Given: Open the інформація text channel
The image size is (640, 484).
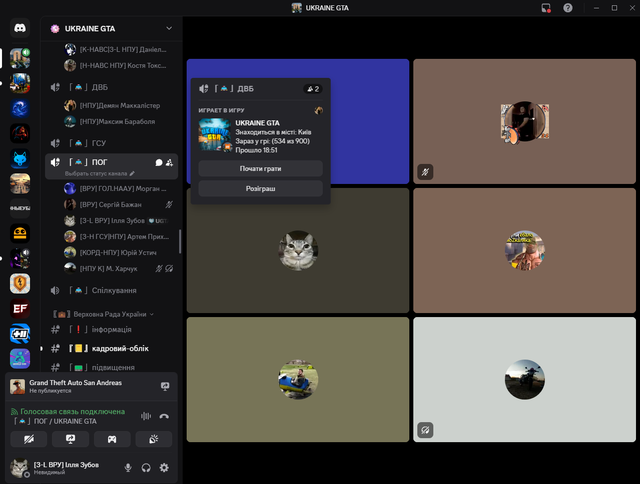Looking at the screenshot, I should coord(111,329).
